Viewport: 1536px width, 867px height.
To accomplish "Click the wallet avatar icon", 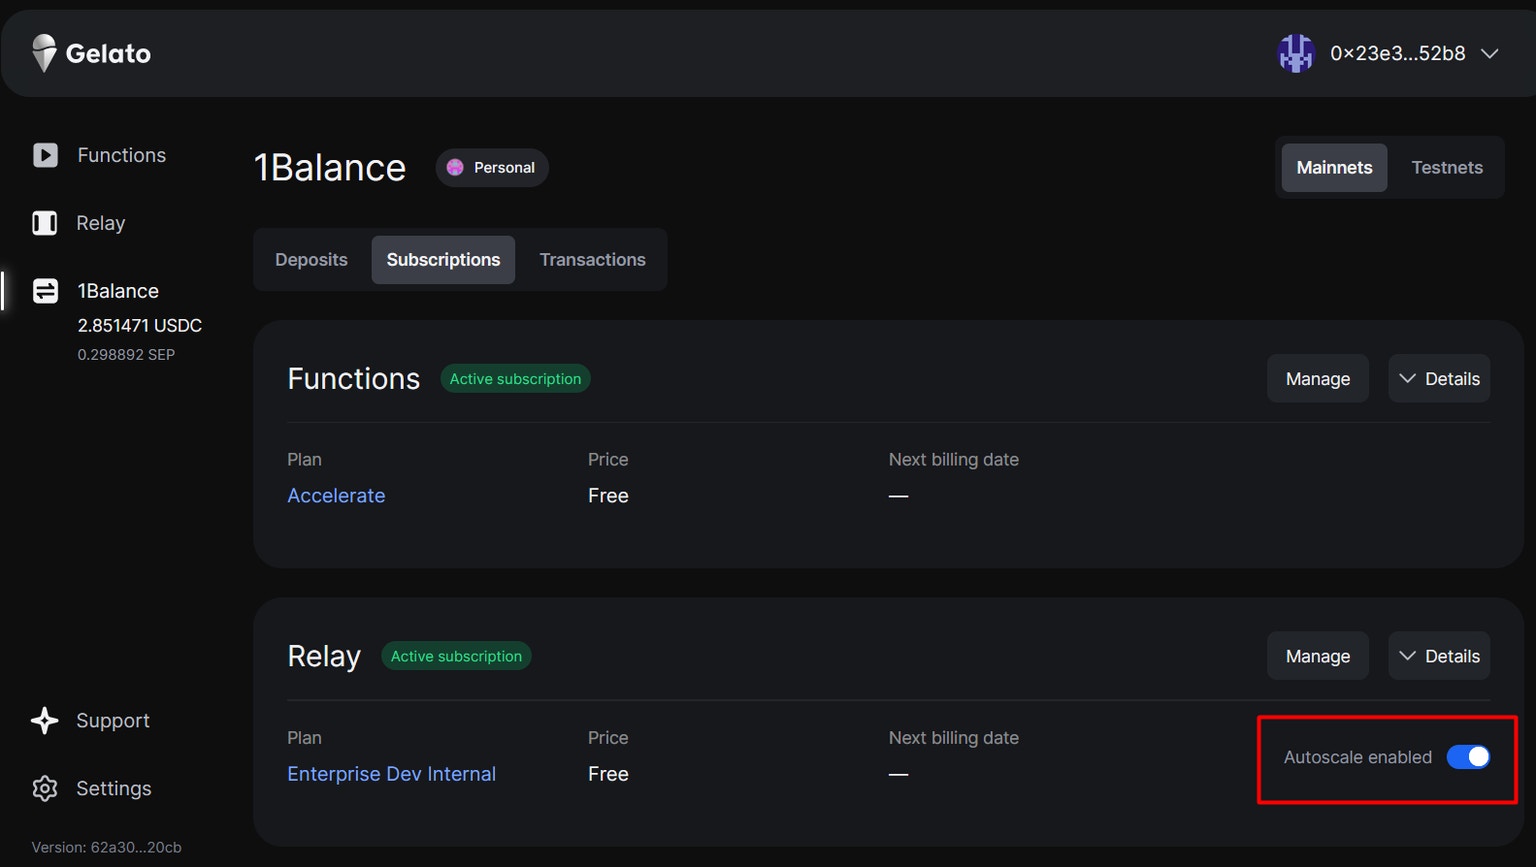I will click(x=1296, y=53).
